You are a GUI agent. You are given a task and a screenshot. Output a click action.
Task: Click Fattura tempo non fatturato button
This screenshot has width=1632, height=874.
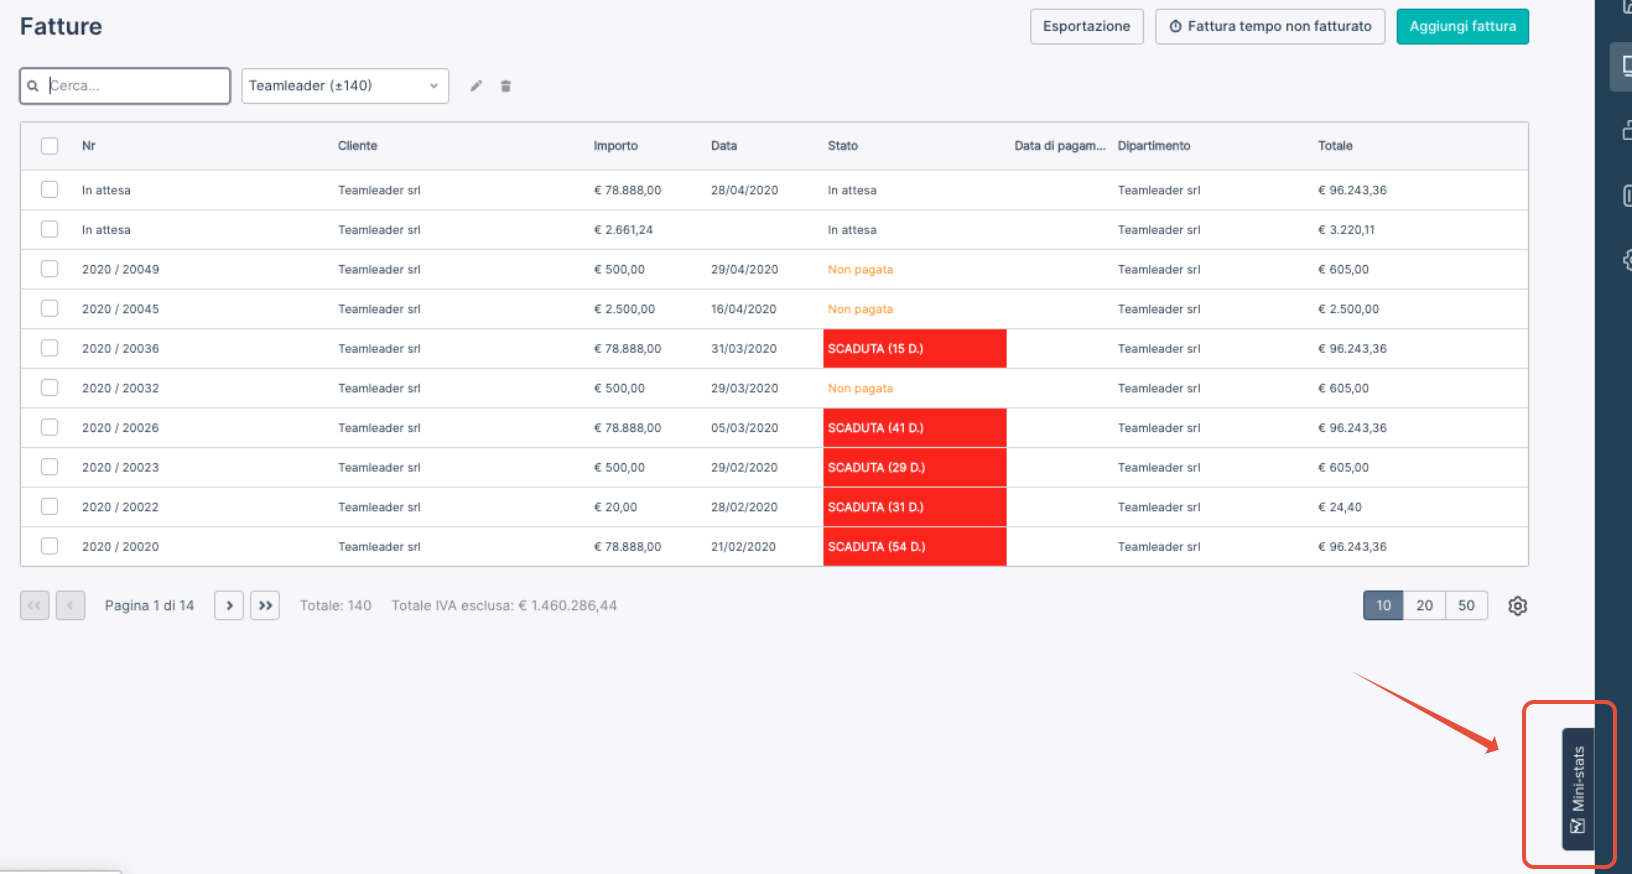point(1270,26)
